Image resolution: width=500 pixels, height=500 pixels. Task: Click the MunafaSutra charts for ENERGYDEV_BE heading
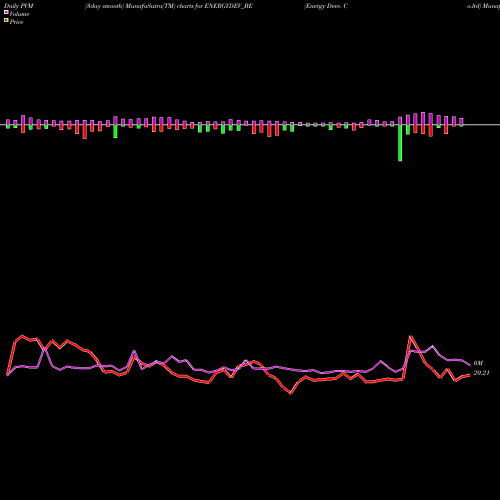[x=169, y=6]
